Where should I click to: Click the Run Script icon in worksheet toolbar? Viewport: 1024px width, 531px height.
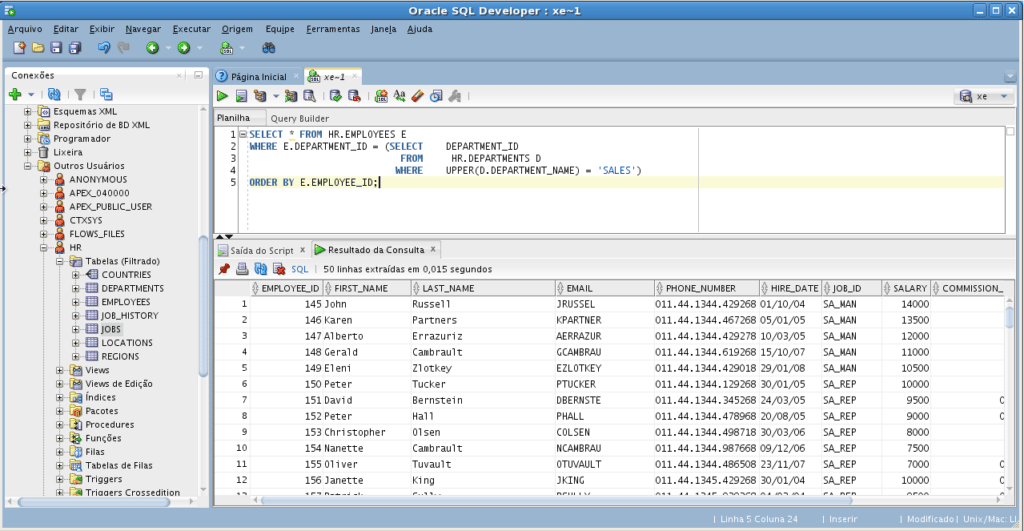tap(241, 96)
